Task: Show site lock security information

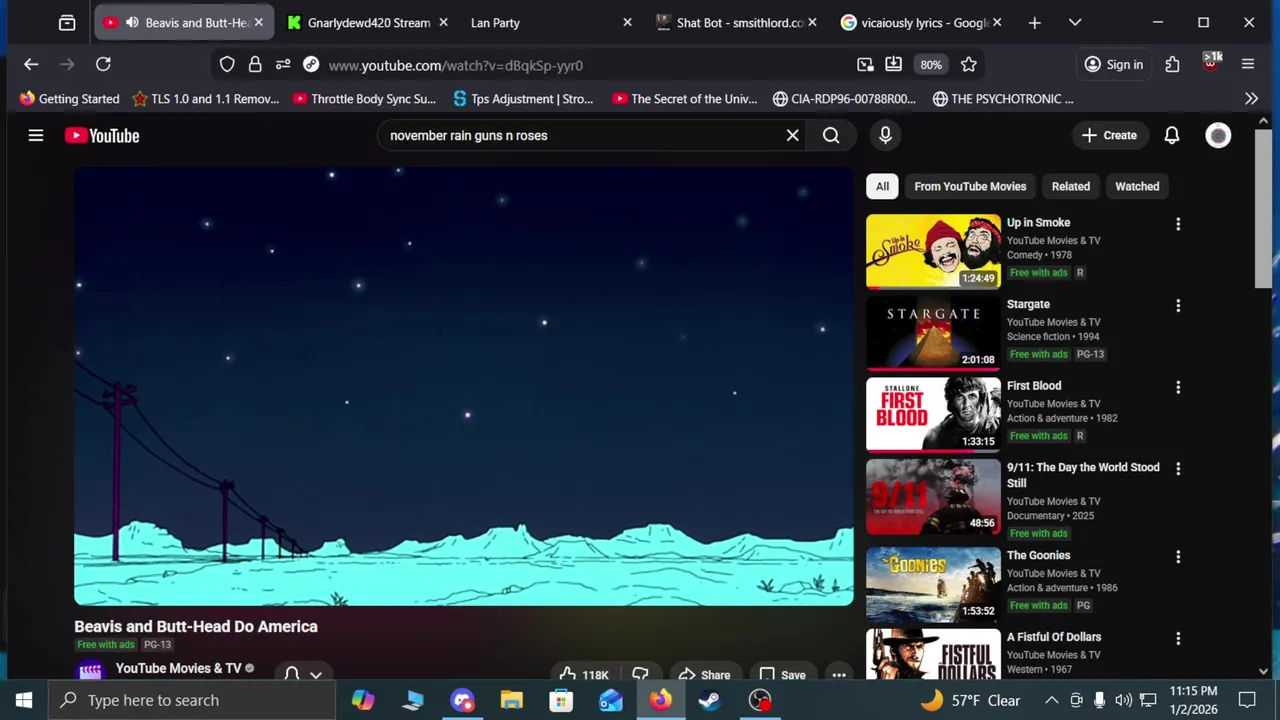Action: pos(255,64)
